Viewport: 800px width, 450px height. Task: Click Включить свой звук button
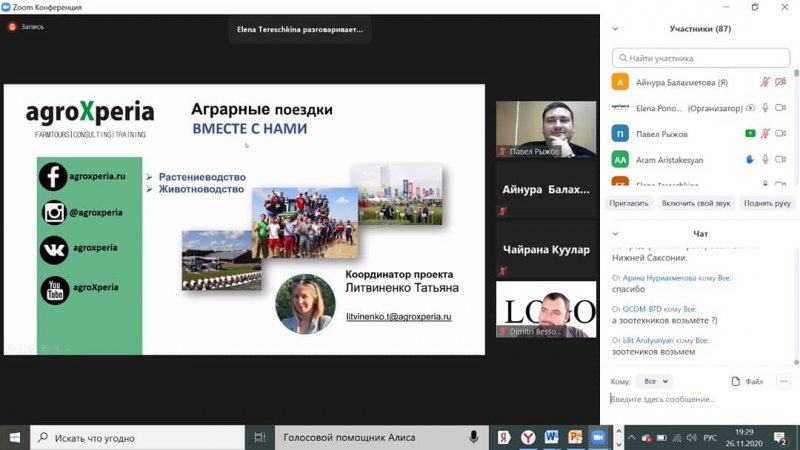pos(695,203)
